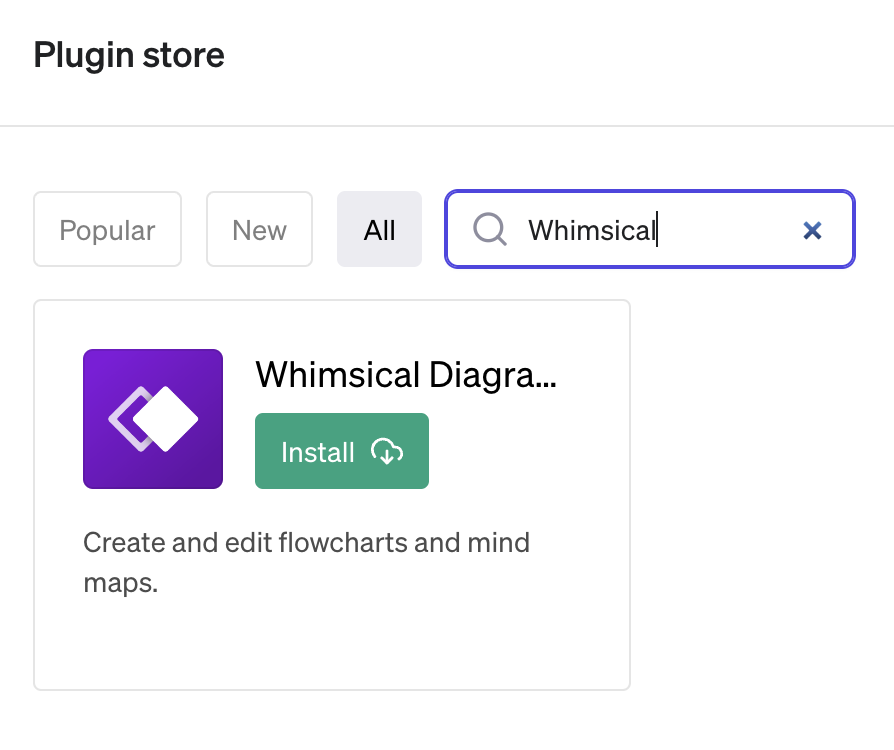This screenshot has width=894, height=750.
Task: Focus the search box containing Whimsical
Action: tap(650, 229)
